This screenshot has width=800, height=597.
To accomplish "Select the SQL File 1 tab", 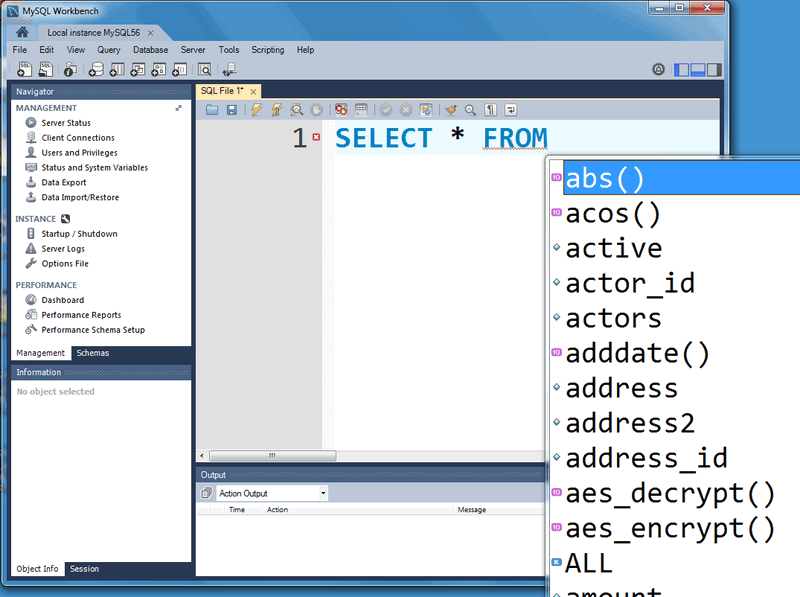I will 222,91.
